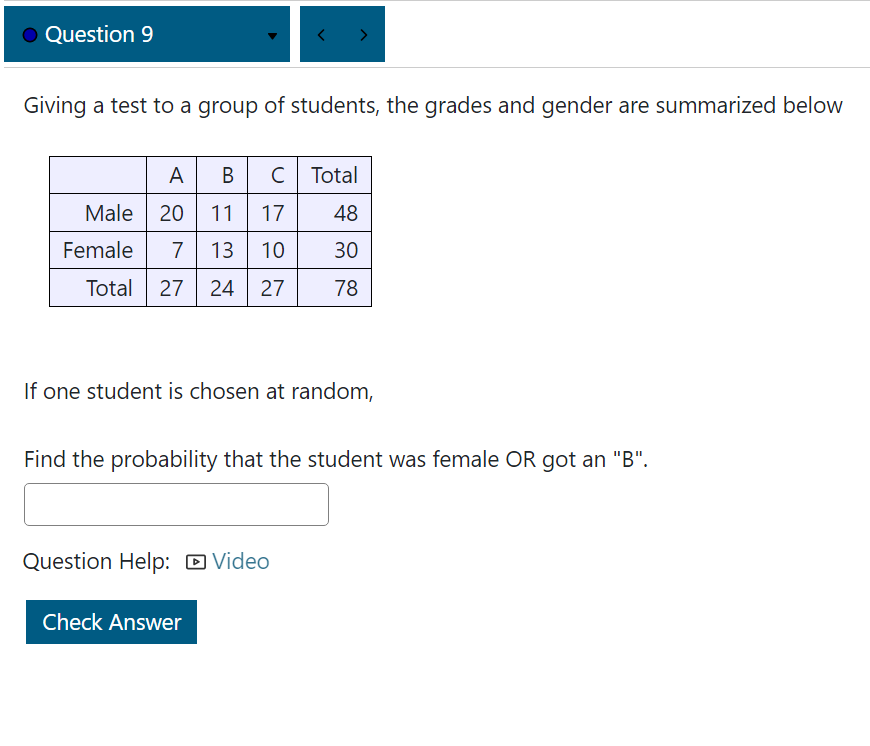Select the navigation arrows button group
This screenshot has width=870, height=746.
point(342,33)
